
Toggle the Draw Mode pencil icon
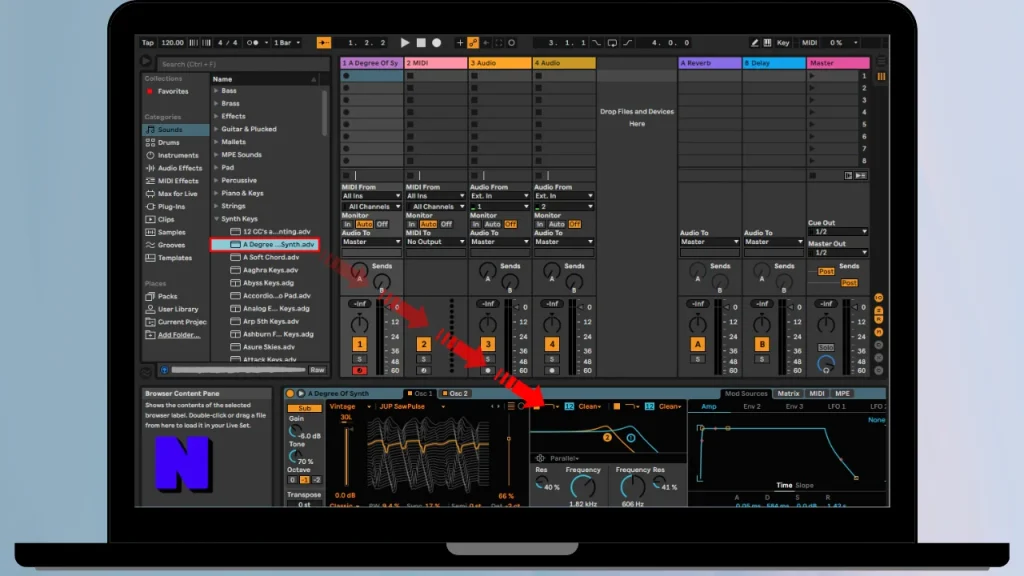click(x=754, y=42)
